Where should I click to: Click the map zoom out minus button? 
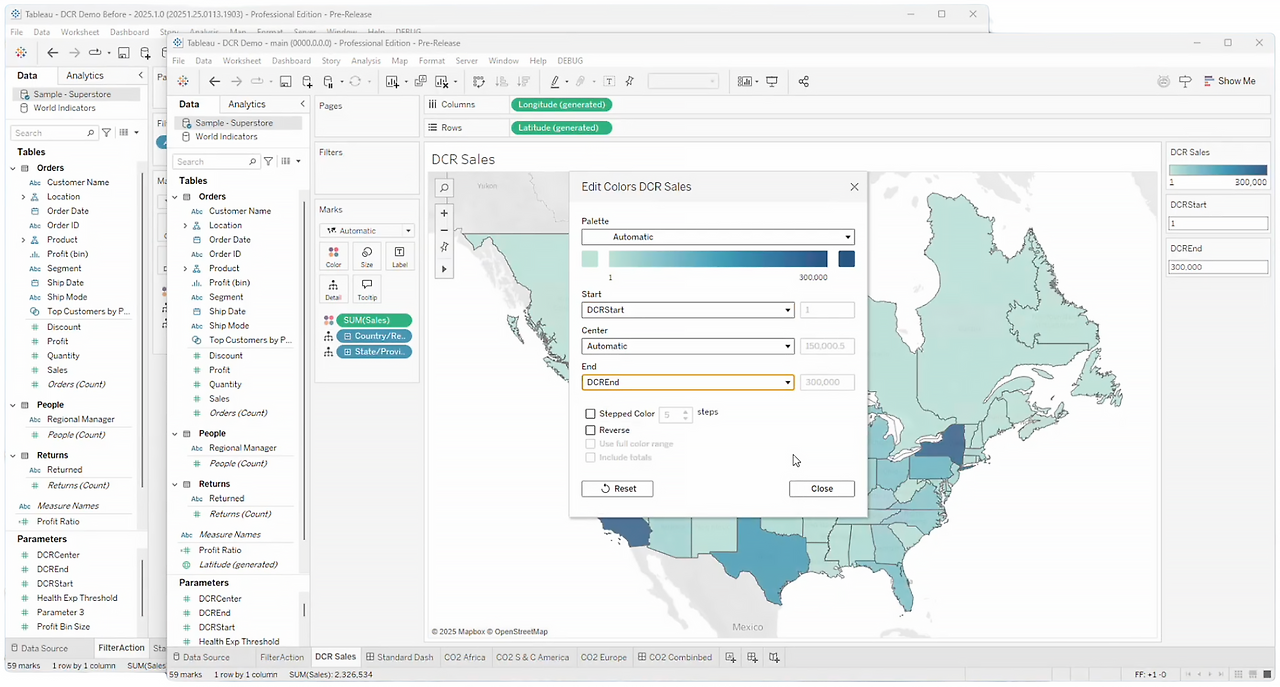(x=444, y=230)
